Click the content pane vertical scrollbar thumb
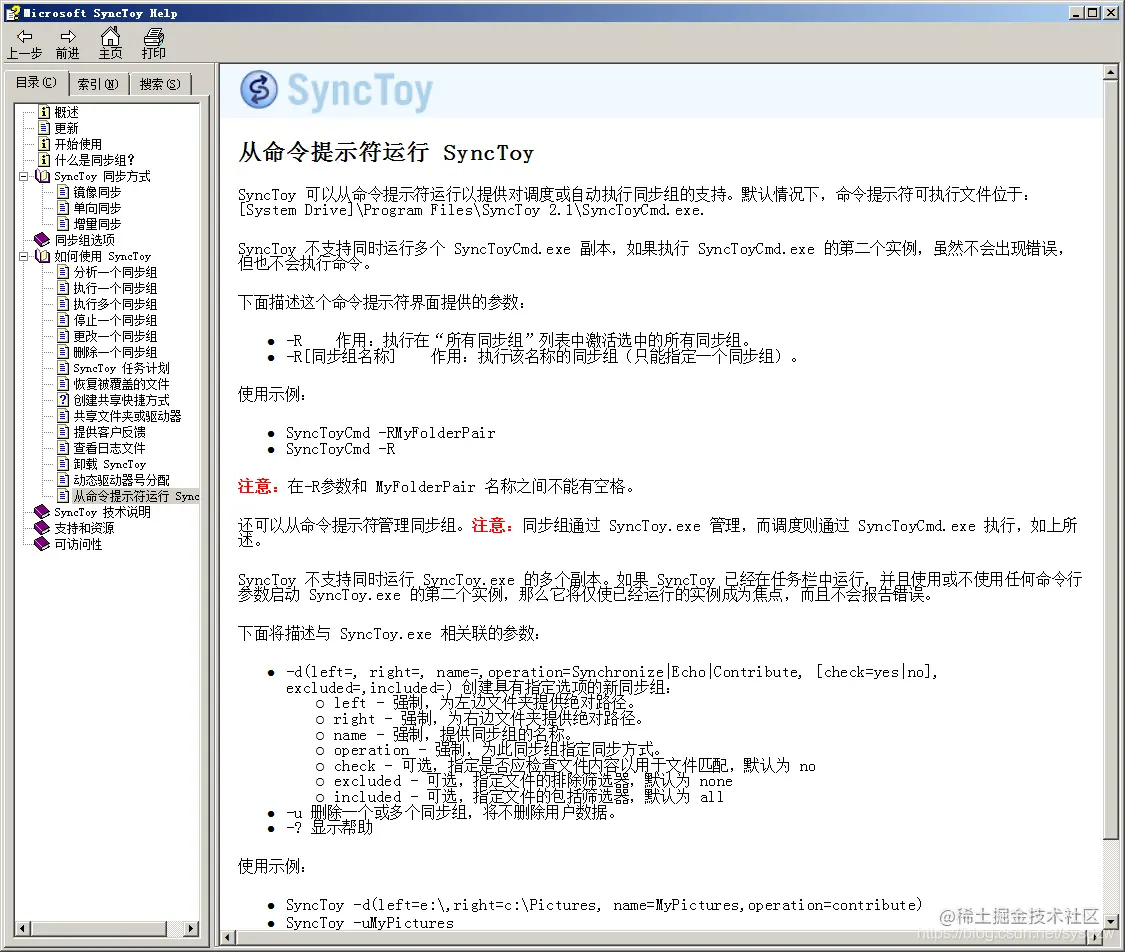 click(x=1110, y=458)
